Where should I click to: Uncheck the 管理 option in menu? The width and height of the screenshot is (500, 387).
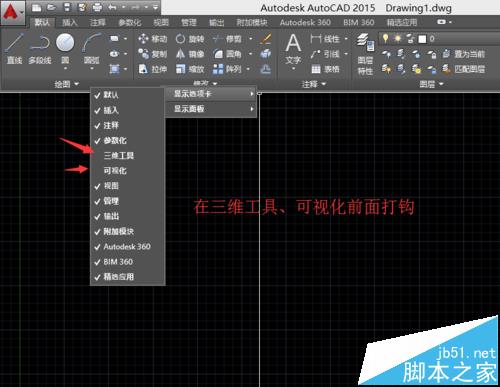pyautogui.click(x=128, y=201)
